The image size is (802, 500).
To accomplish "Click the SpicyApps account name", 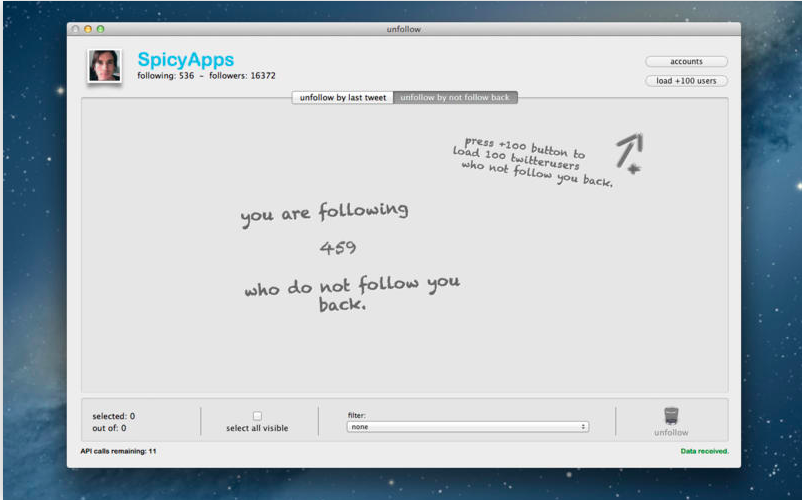I will [186, 60].
